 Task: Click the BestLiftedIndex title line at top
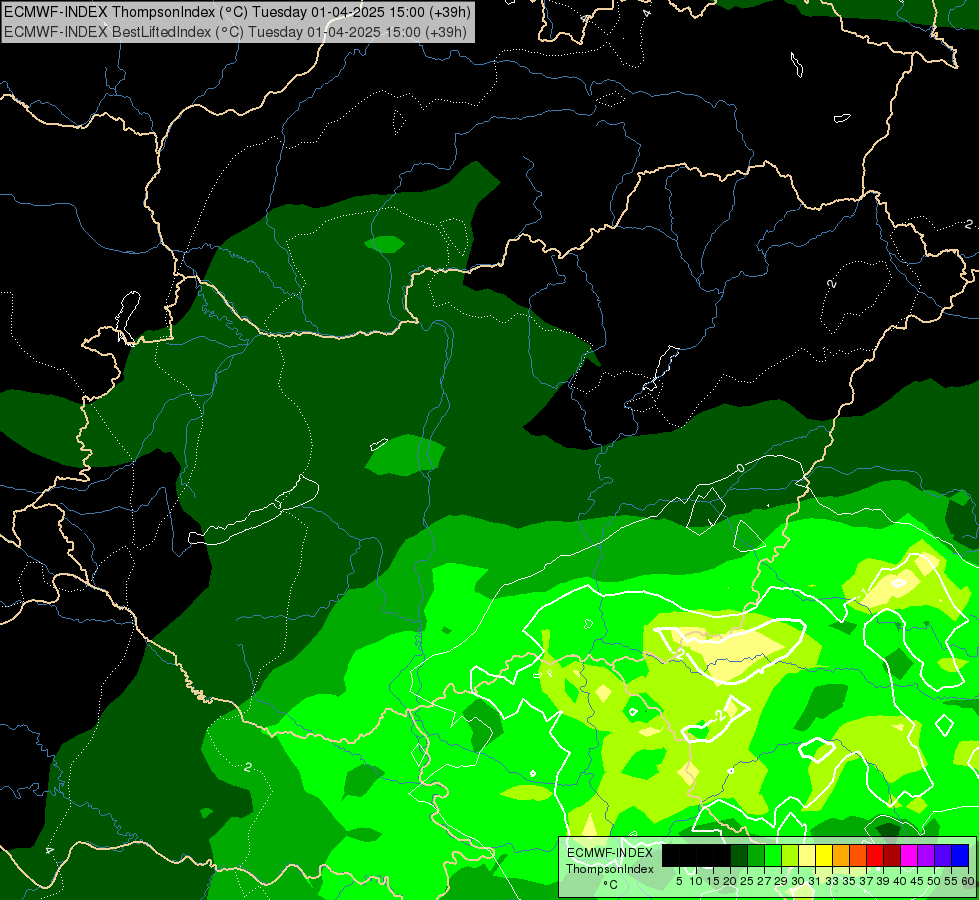click(235, 32)
